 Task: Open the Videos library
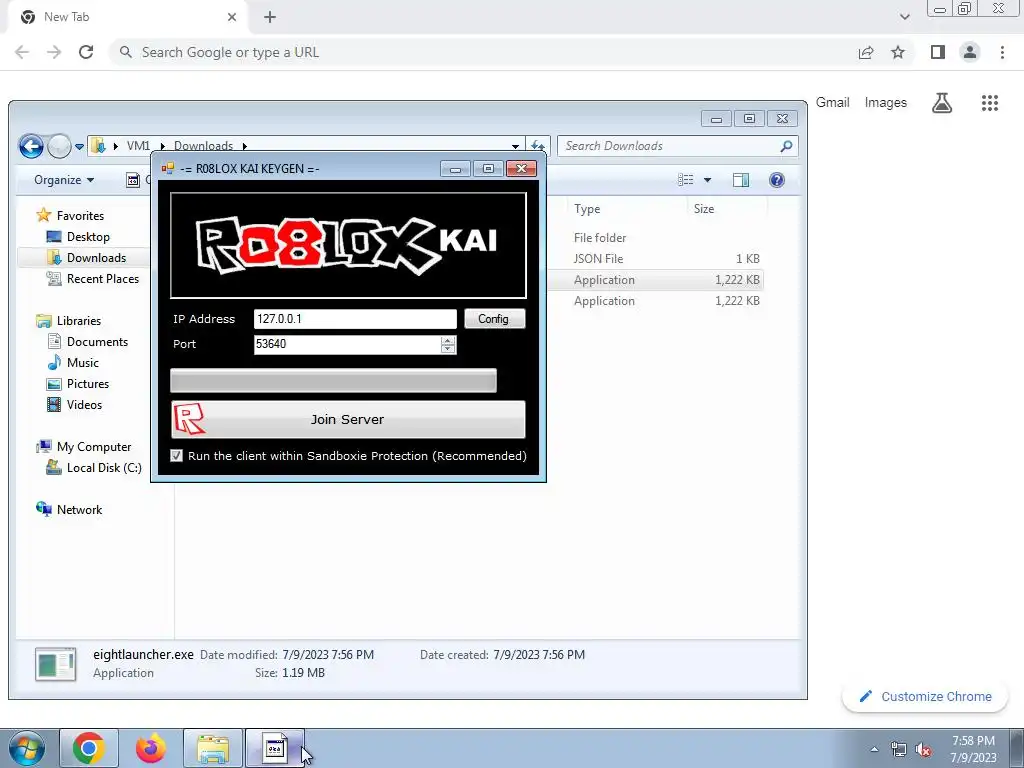[84, 405]
